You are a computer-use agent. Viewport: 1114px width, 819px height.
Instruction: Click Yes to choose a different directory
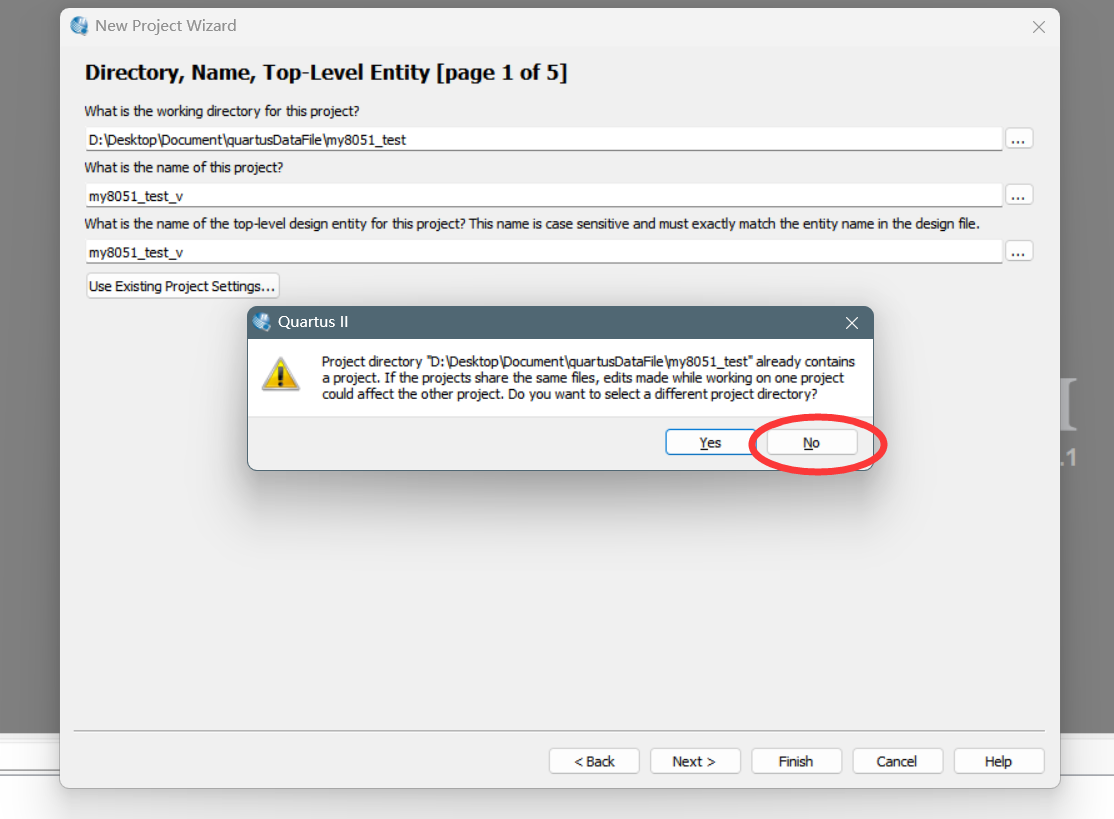(x=710, y=443)
